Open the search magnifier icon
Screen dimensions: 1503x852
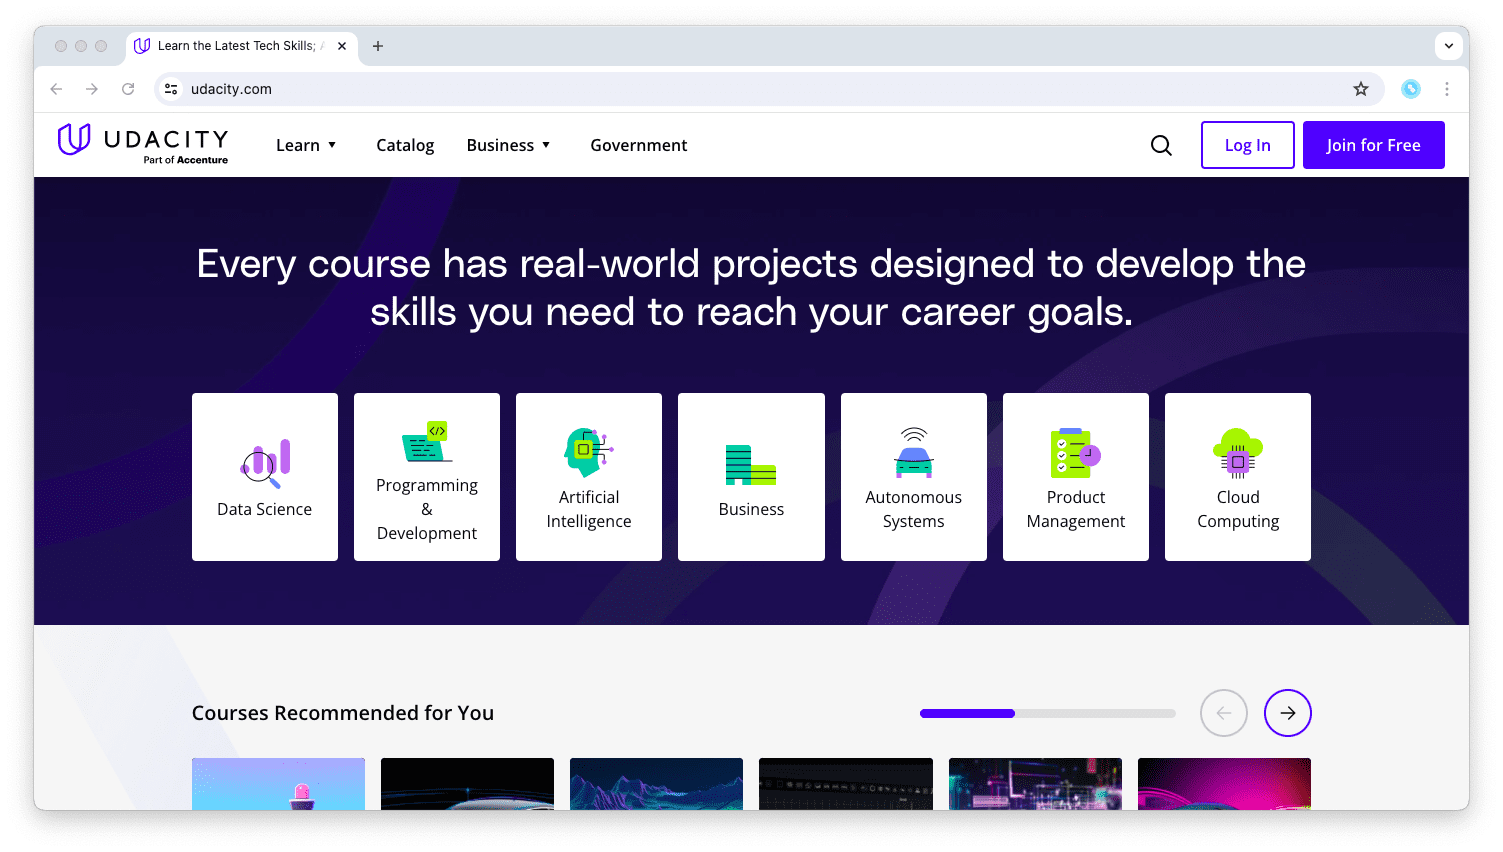[x=1161, y=145]
